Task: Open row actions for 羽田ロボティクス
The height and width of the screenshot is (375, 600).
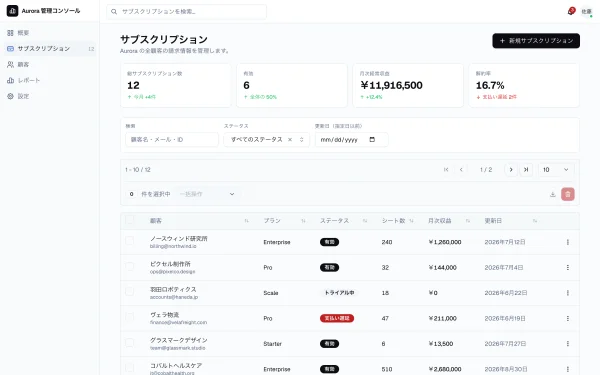Action: 568,293
